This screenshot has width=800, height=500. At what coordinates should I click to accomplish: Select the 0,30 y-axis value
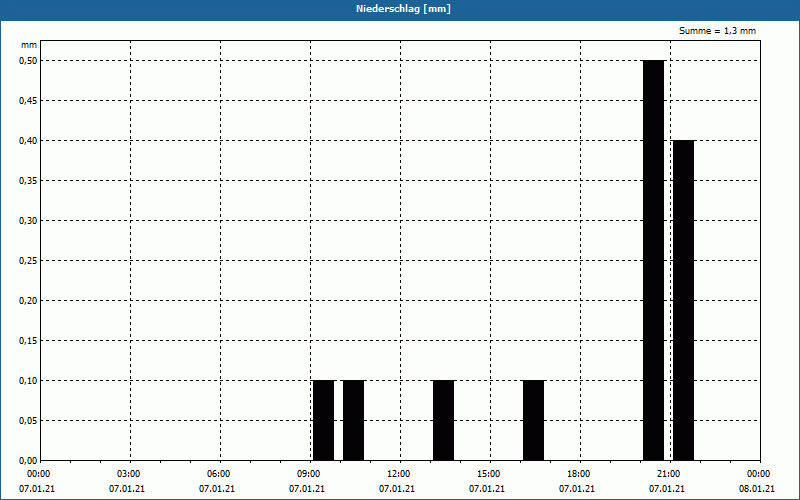click(28, 221)
